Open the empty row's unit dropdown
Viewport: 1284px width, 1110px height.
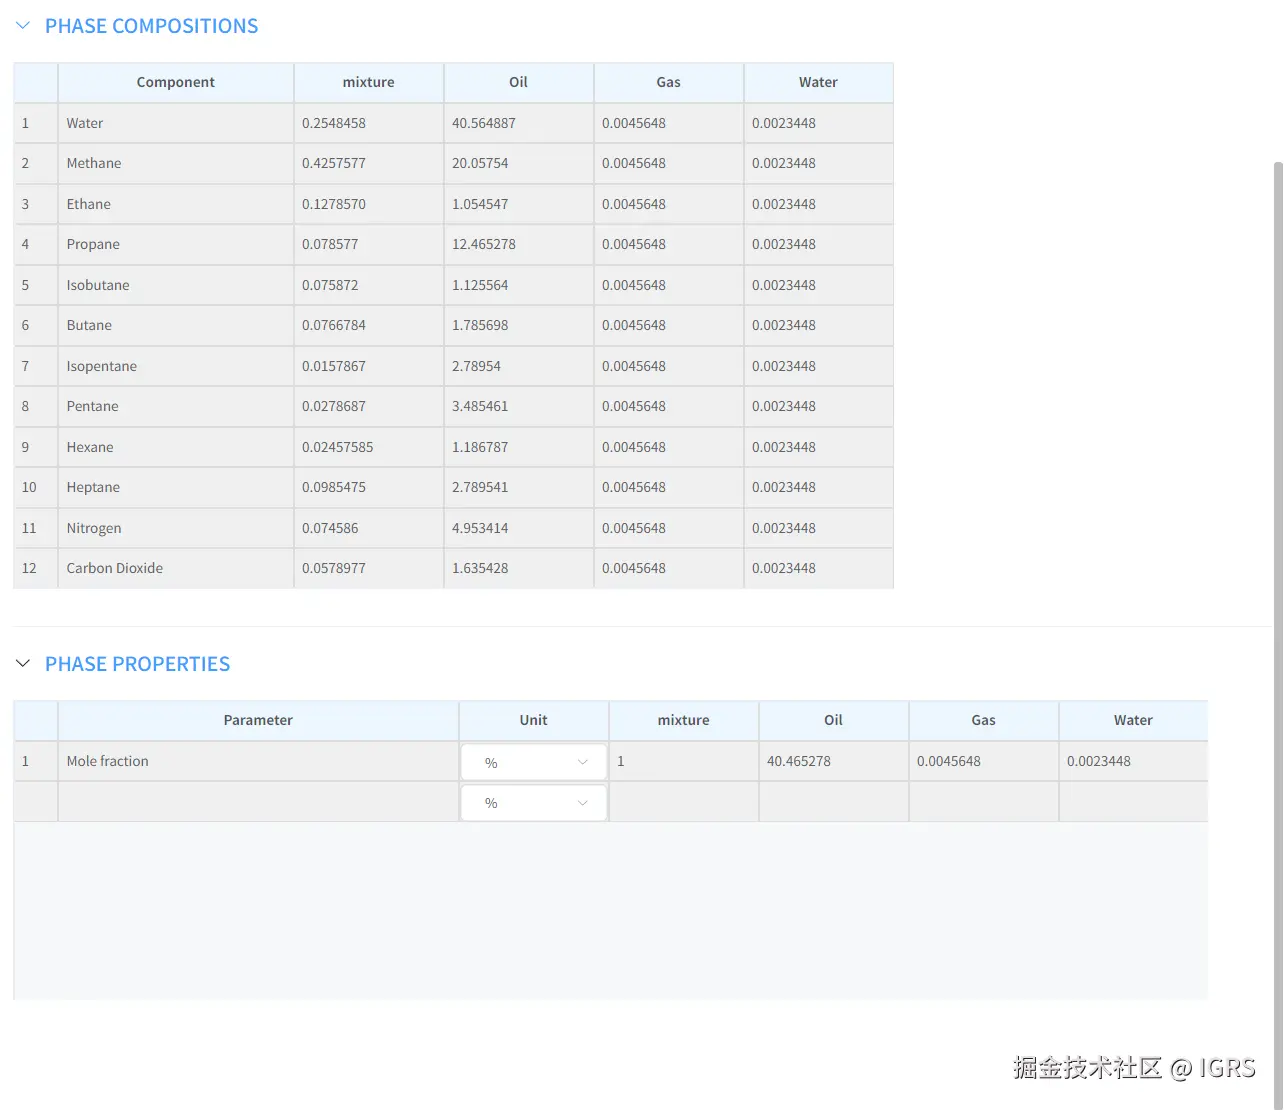[x=534, y=803]
